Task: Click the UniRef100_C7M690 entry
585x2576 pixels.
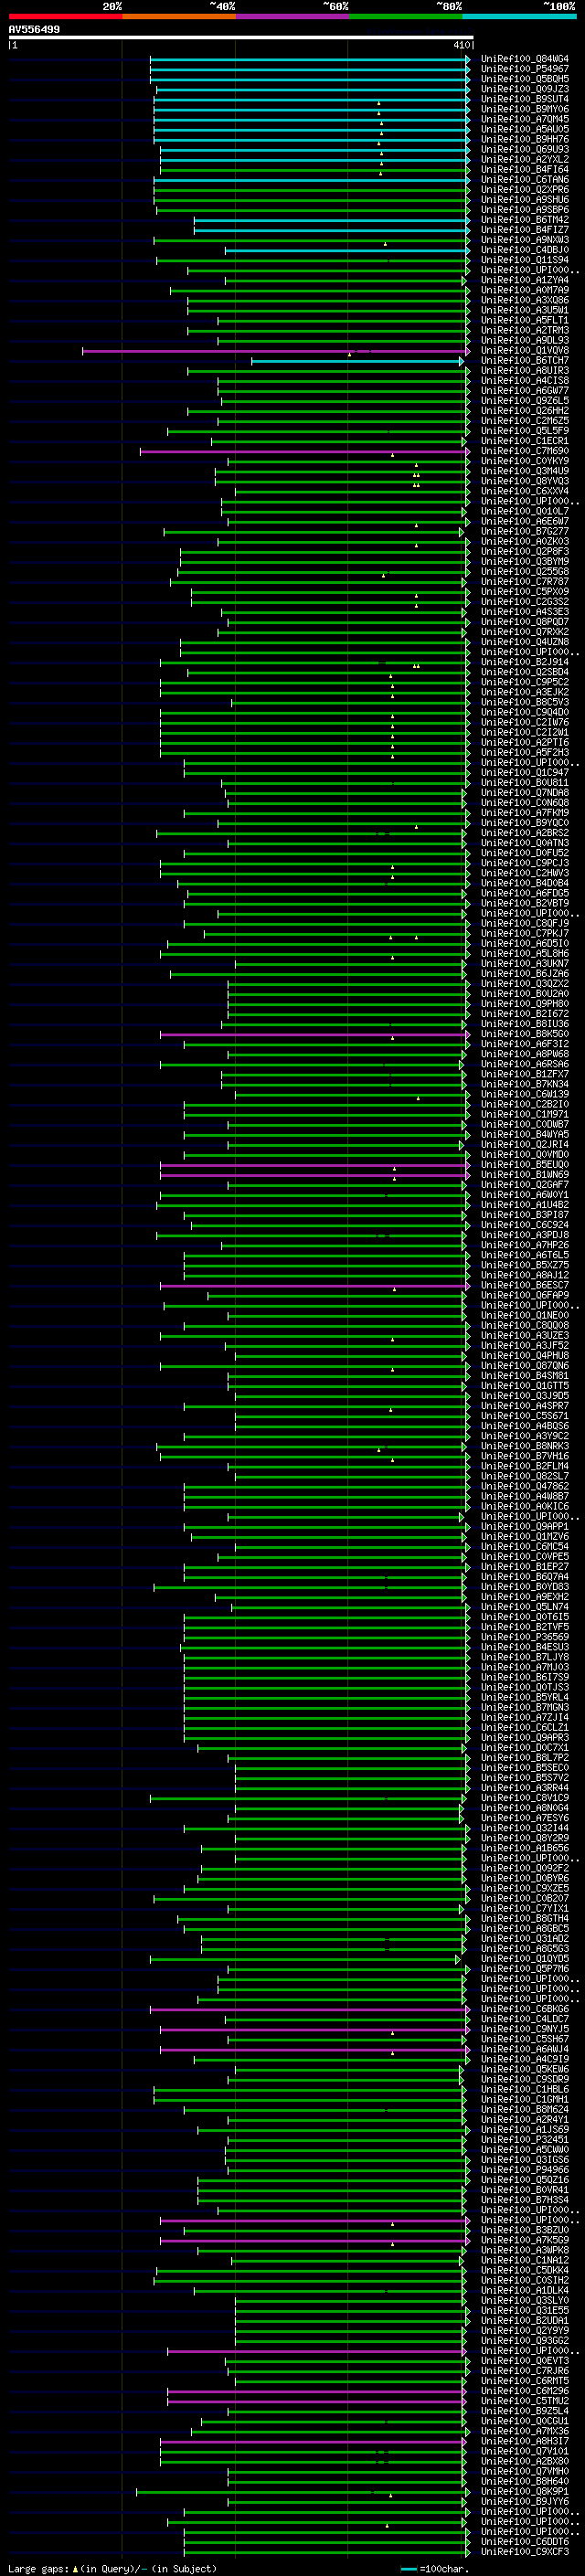Action: click(x=524, y=451)
